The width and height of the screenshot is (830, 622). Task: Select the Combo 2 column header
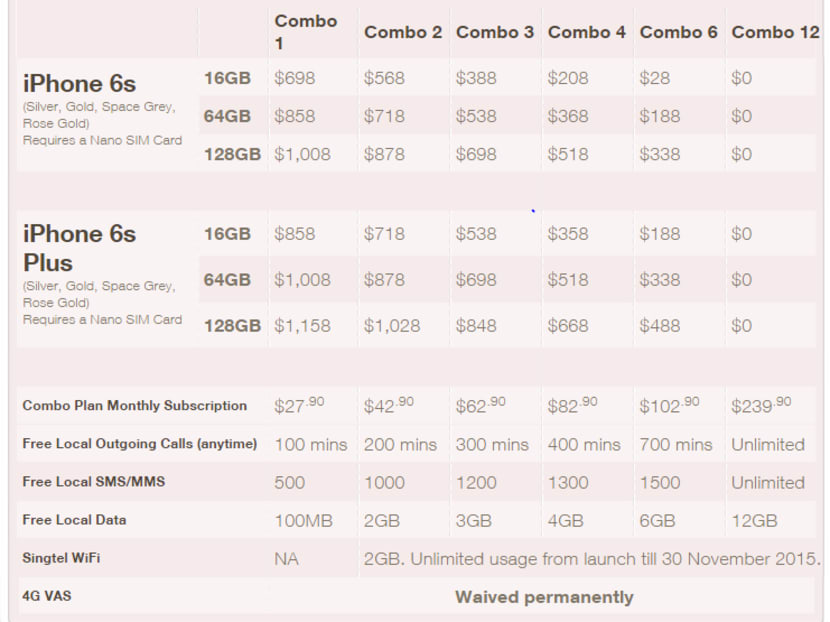pyautogui.click(x=402, y=32)
